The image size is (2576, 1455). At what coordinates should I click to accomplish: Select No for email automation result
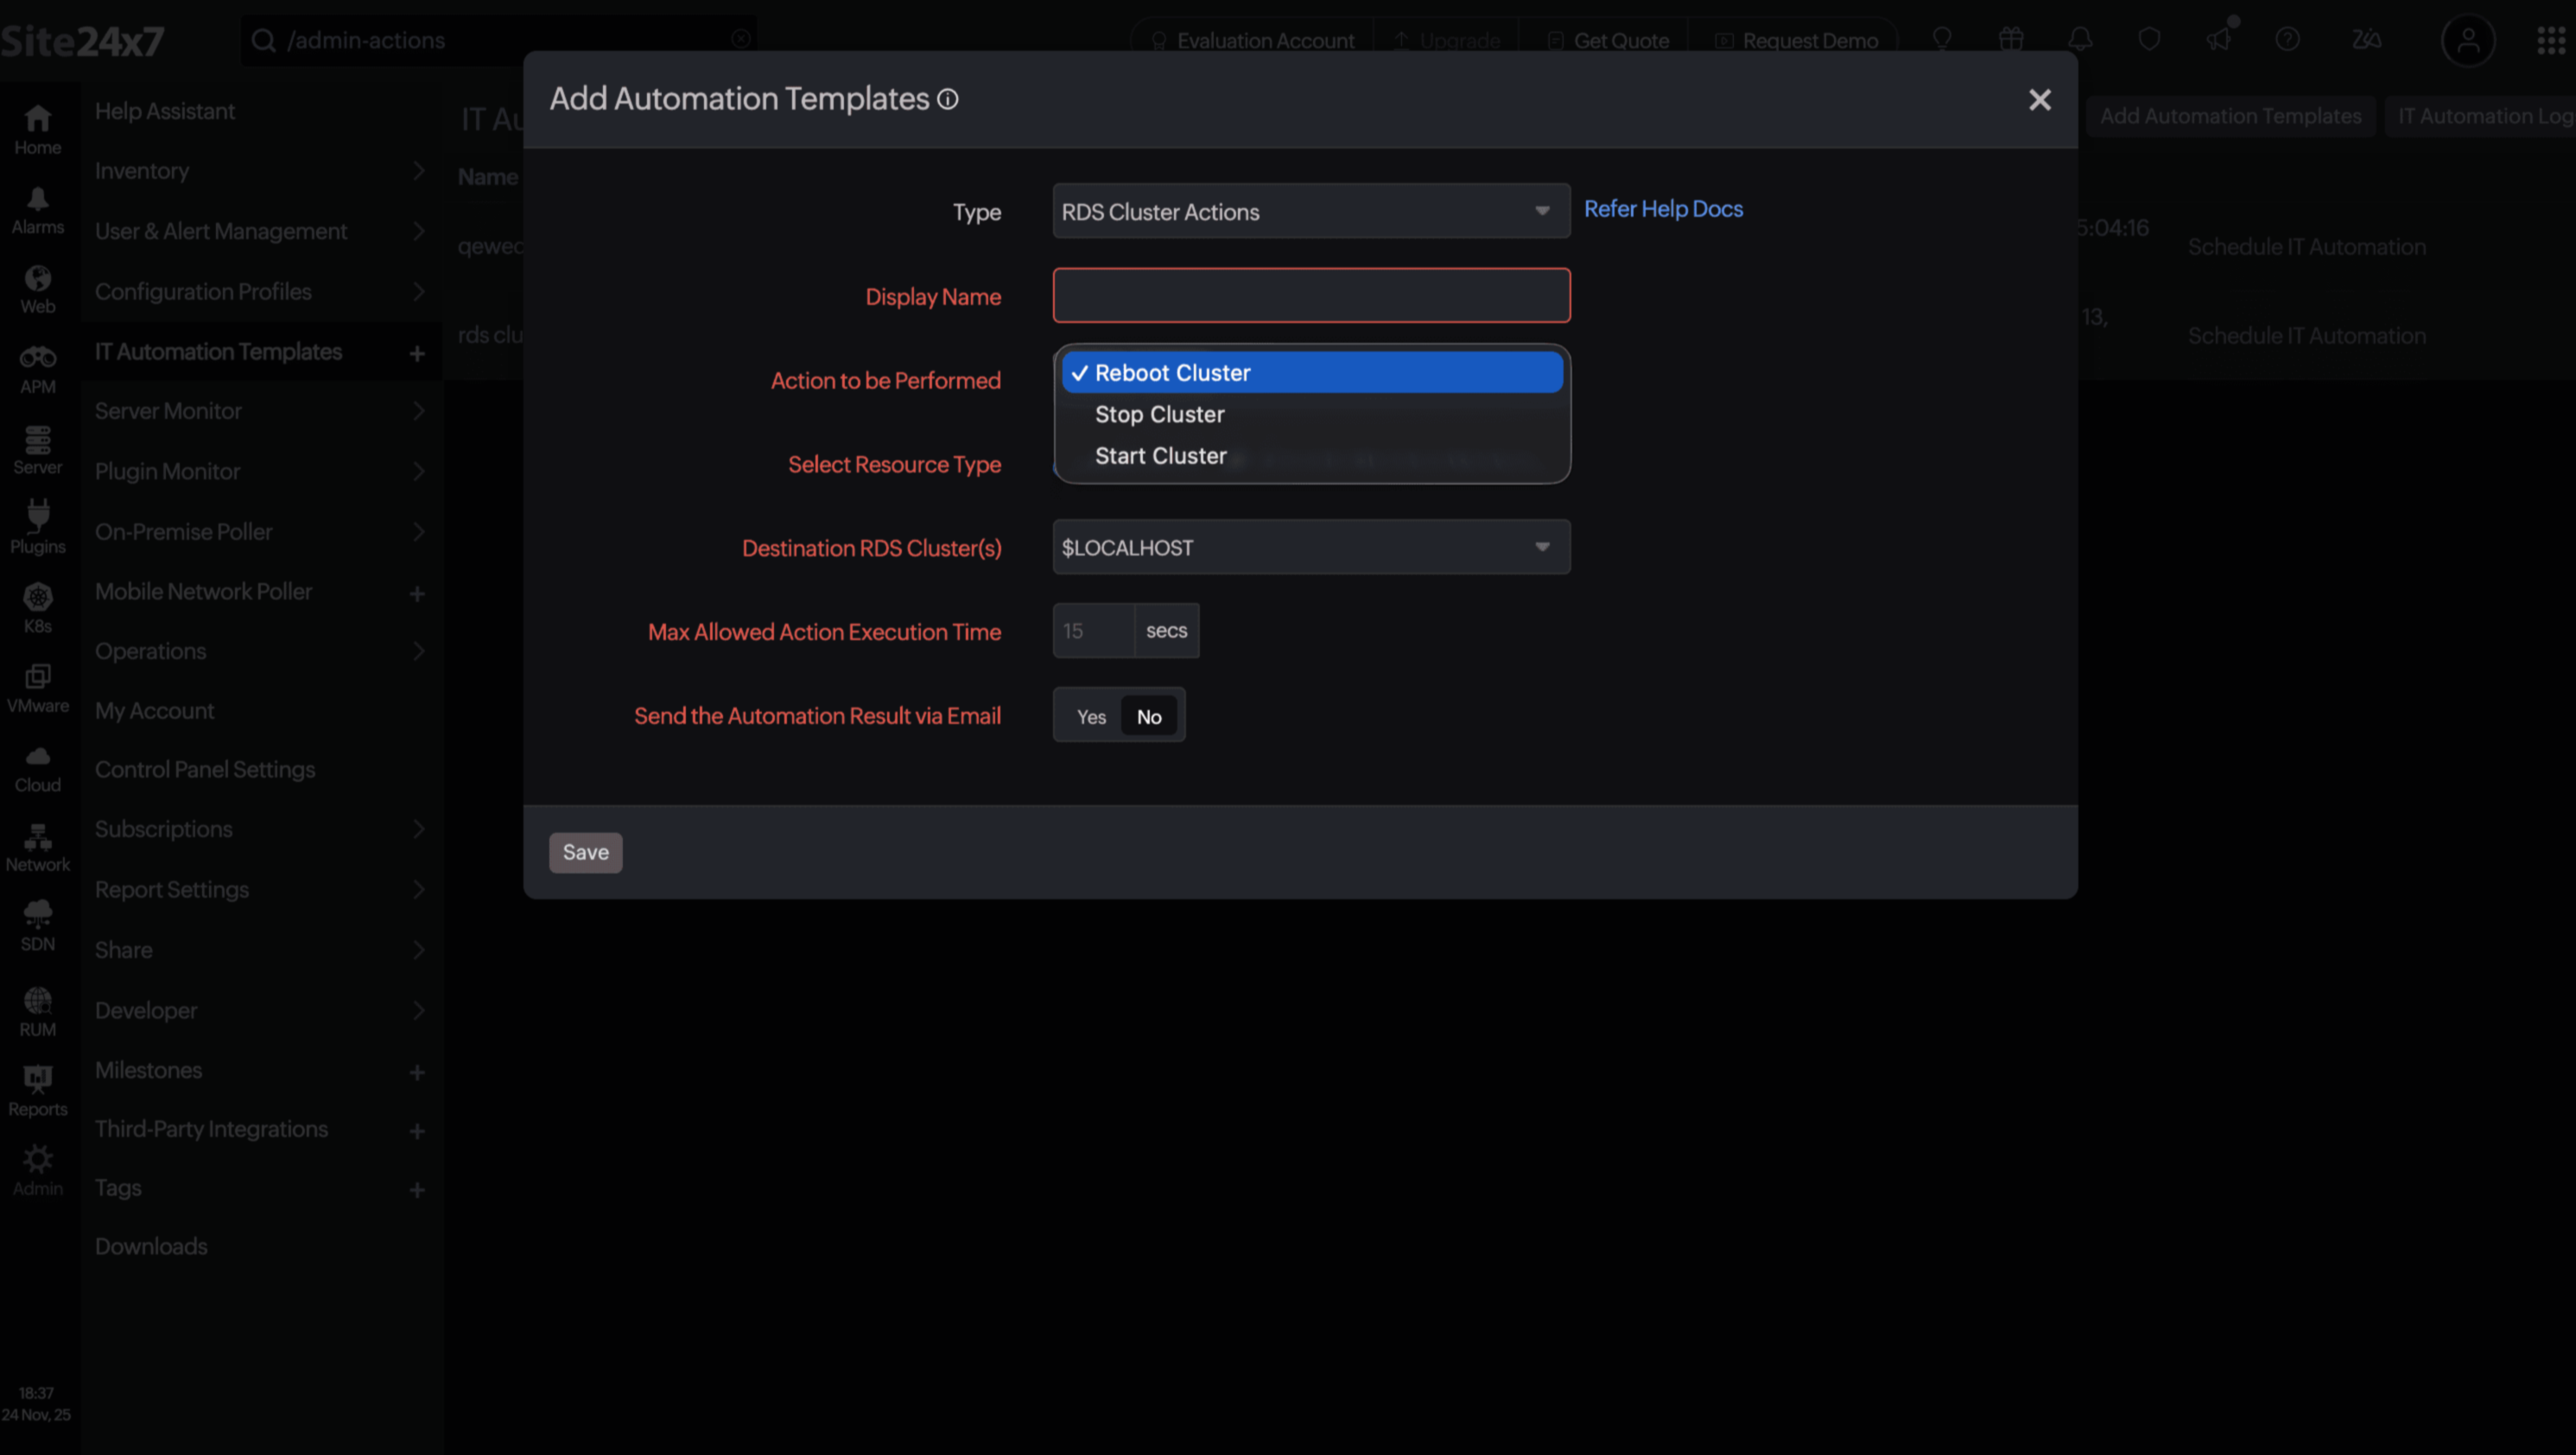(x=1149, y=716)
